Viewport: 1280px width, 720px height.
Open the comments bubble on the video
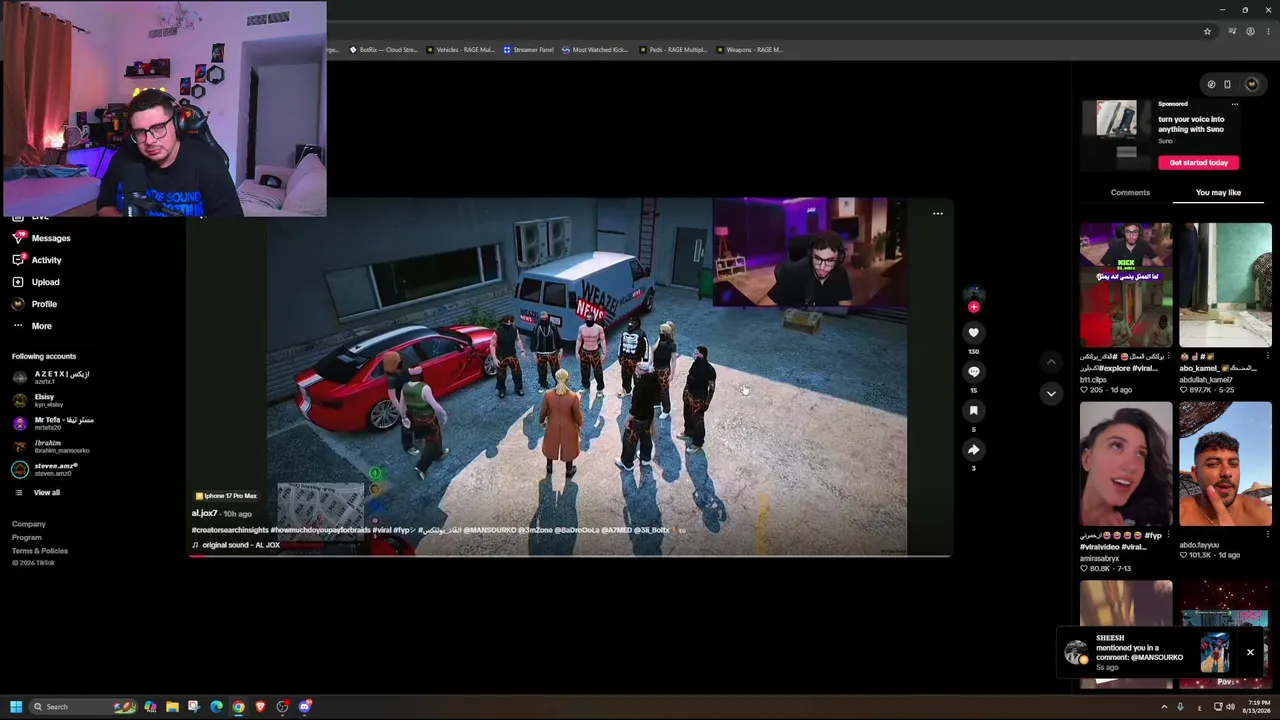(973, 372)
